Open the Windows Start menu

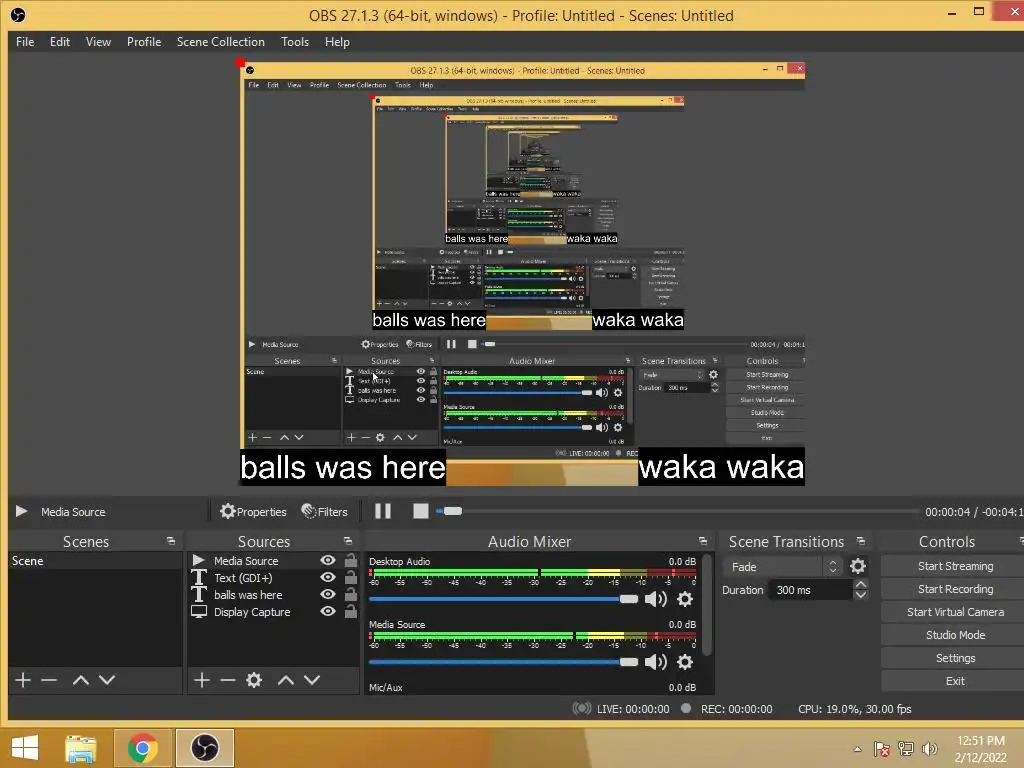click(25, 748)
